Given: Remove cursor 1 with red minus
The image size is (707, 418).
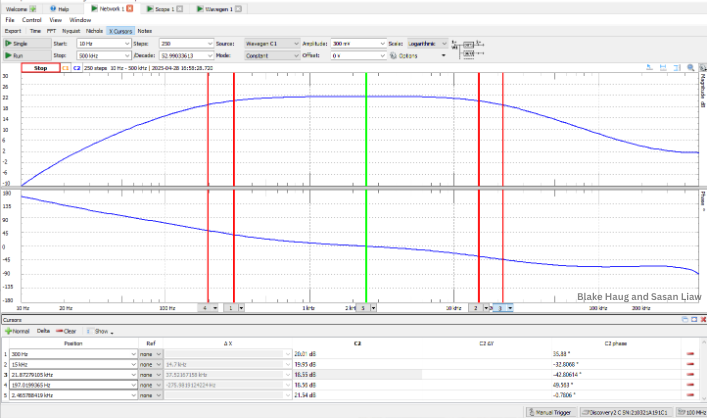Looking at the screenshot, I should (690, 354).
